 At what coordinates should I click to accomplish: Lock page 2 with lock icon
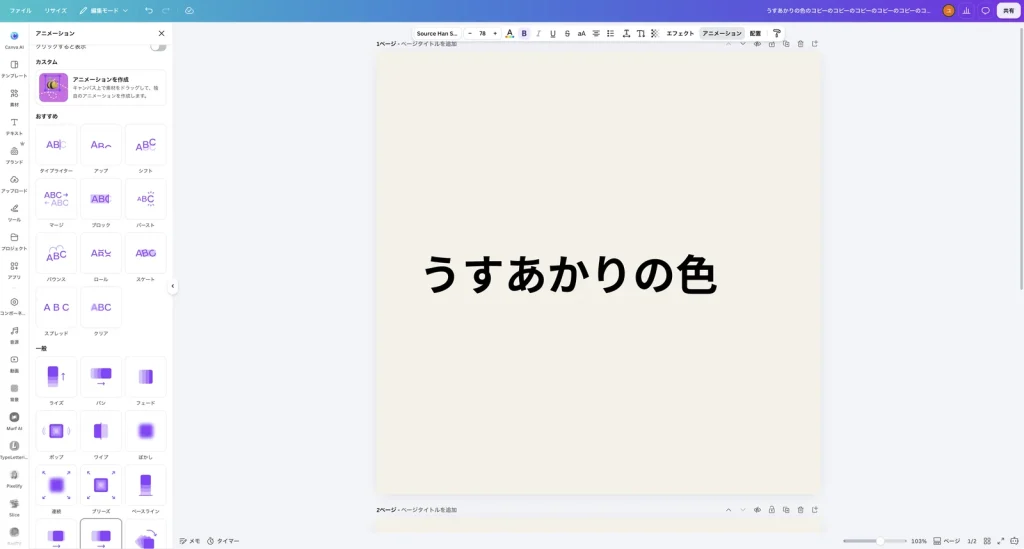click(x=771, y=510)
